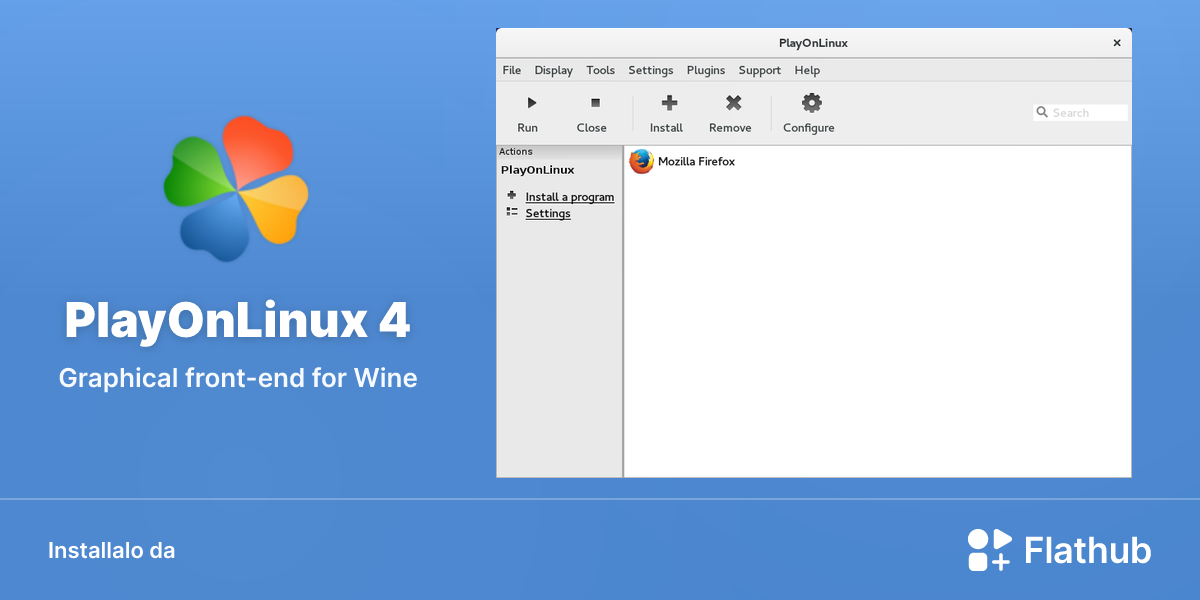Click the PlayOnLinux heading in sidebar
This screenshot has height=600, width=1200.
[x=538, y=170]
